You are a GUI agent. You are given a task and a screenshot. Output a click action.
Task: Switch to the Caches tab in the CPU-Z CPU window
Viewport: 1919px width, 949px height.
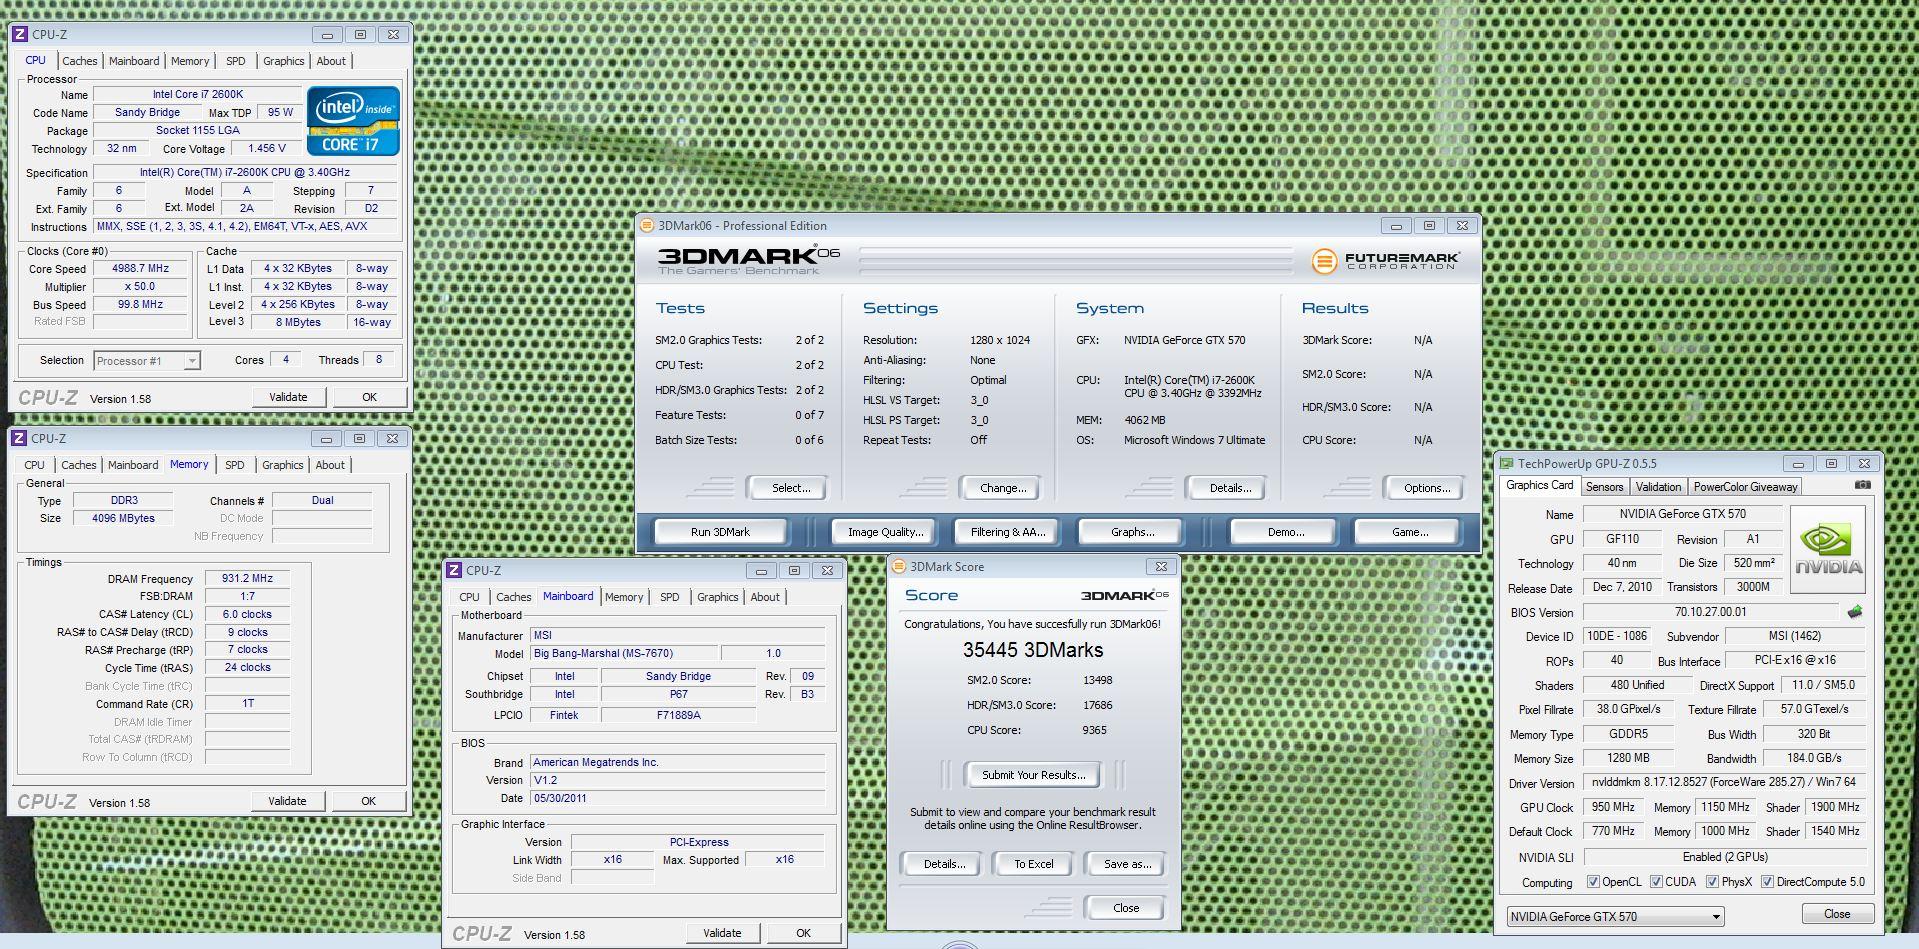80,61
